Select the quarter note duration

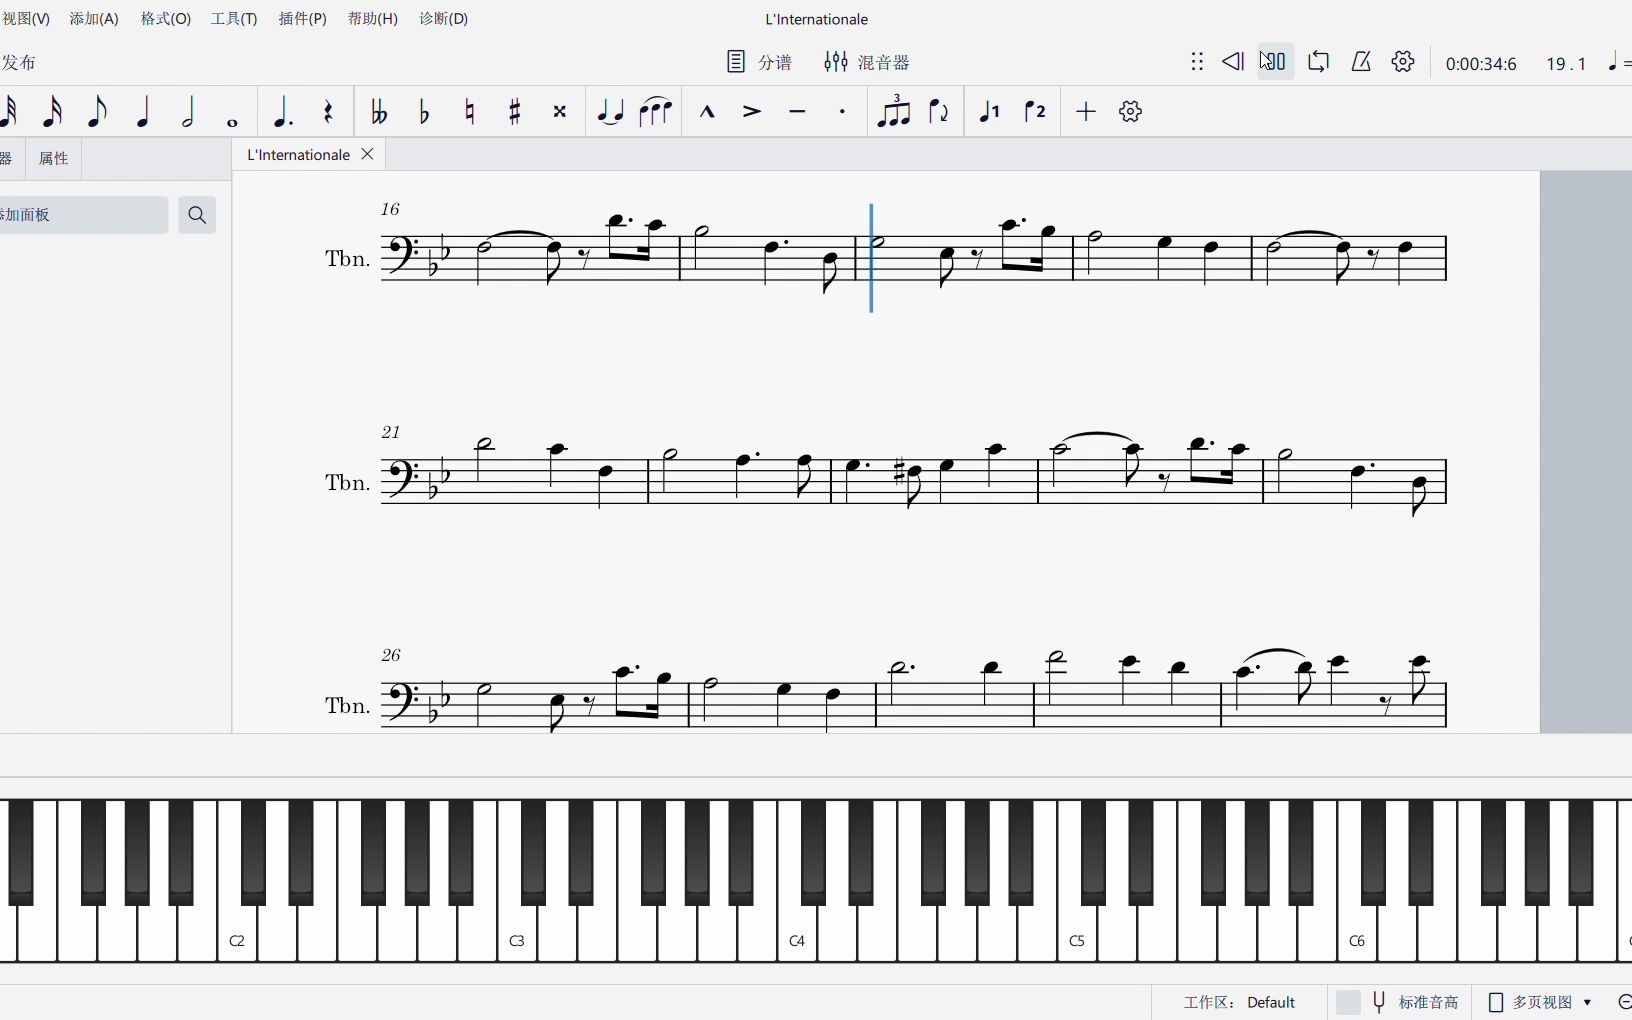[x=143, y=111]
